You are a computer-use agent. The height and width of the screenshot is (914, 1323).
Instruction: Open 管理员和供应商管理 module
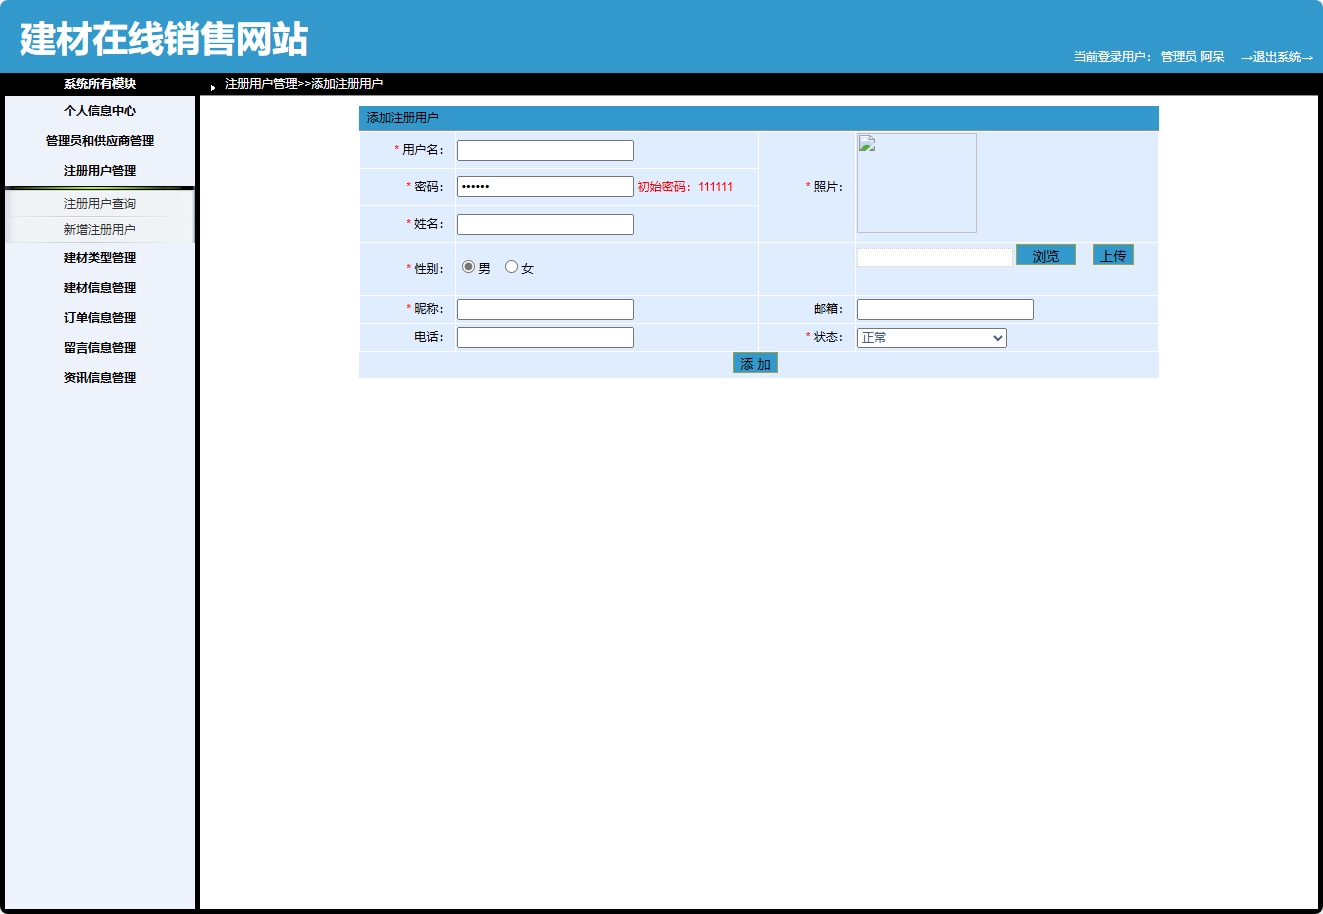click(x=97, y=140)
